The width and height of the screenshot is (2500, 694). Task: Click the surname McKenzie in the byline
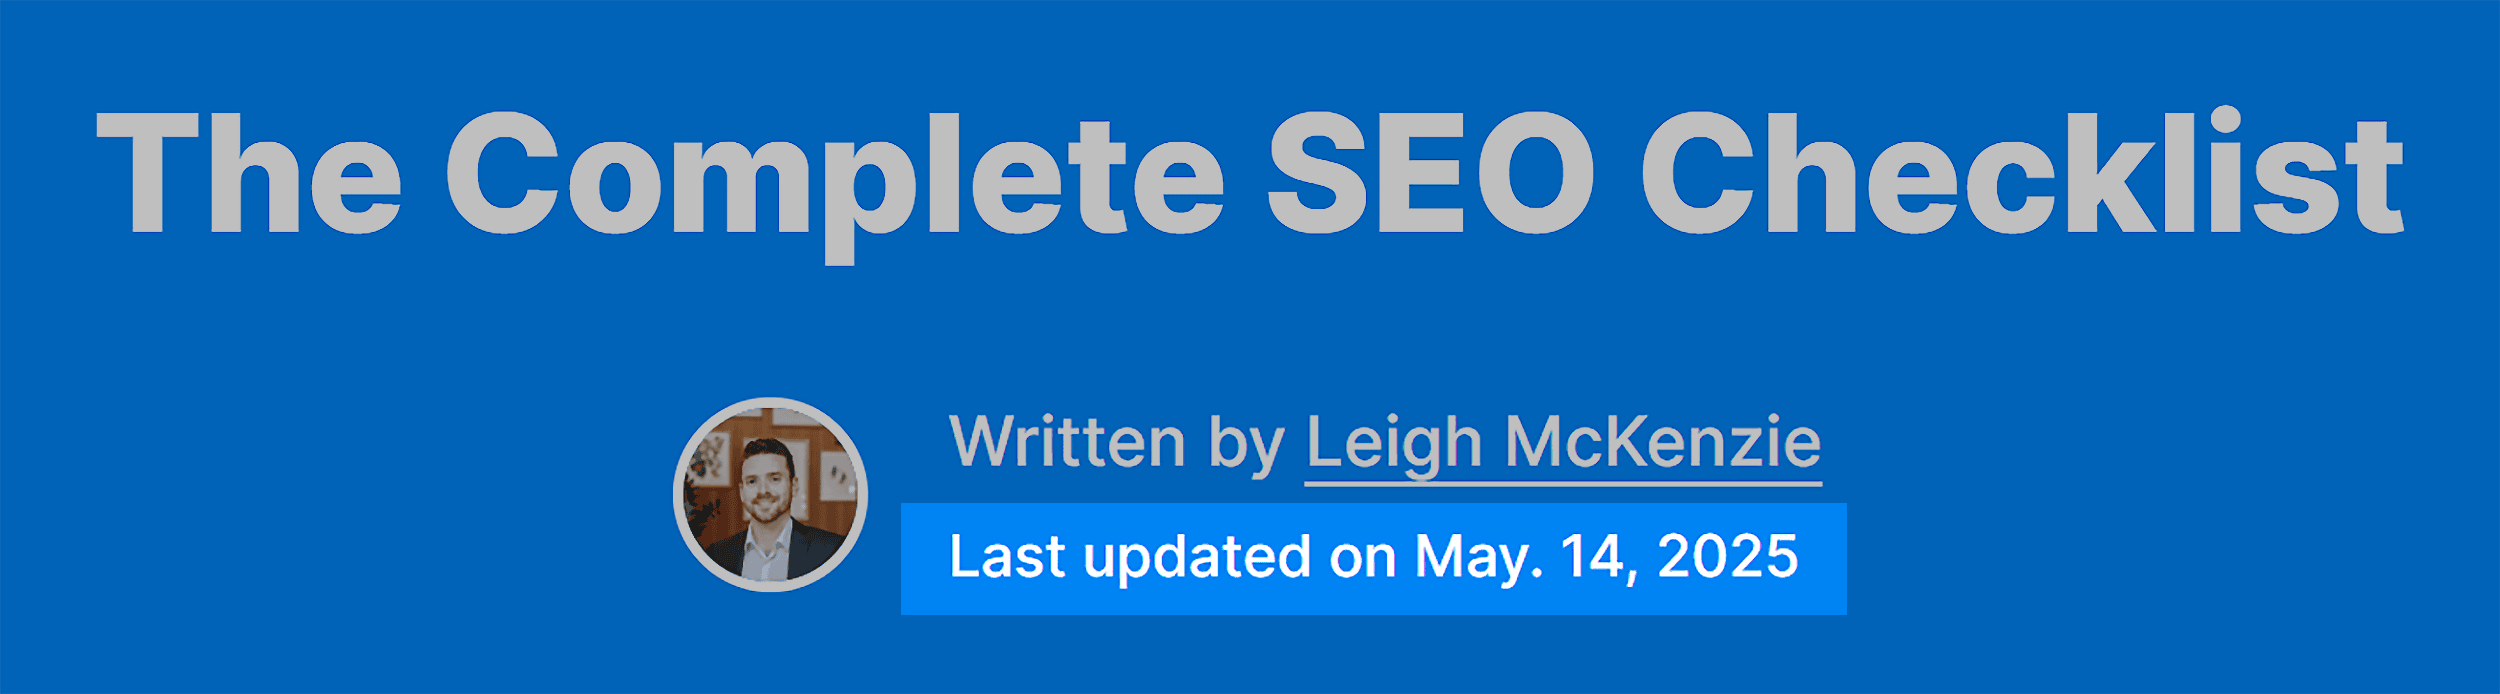click(1663, 440)
